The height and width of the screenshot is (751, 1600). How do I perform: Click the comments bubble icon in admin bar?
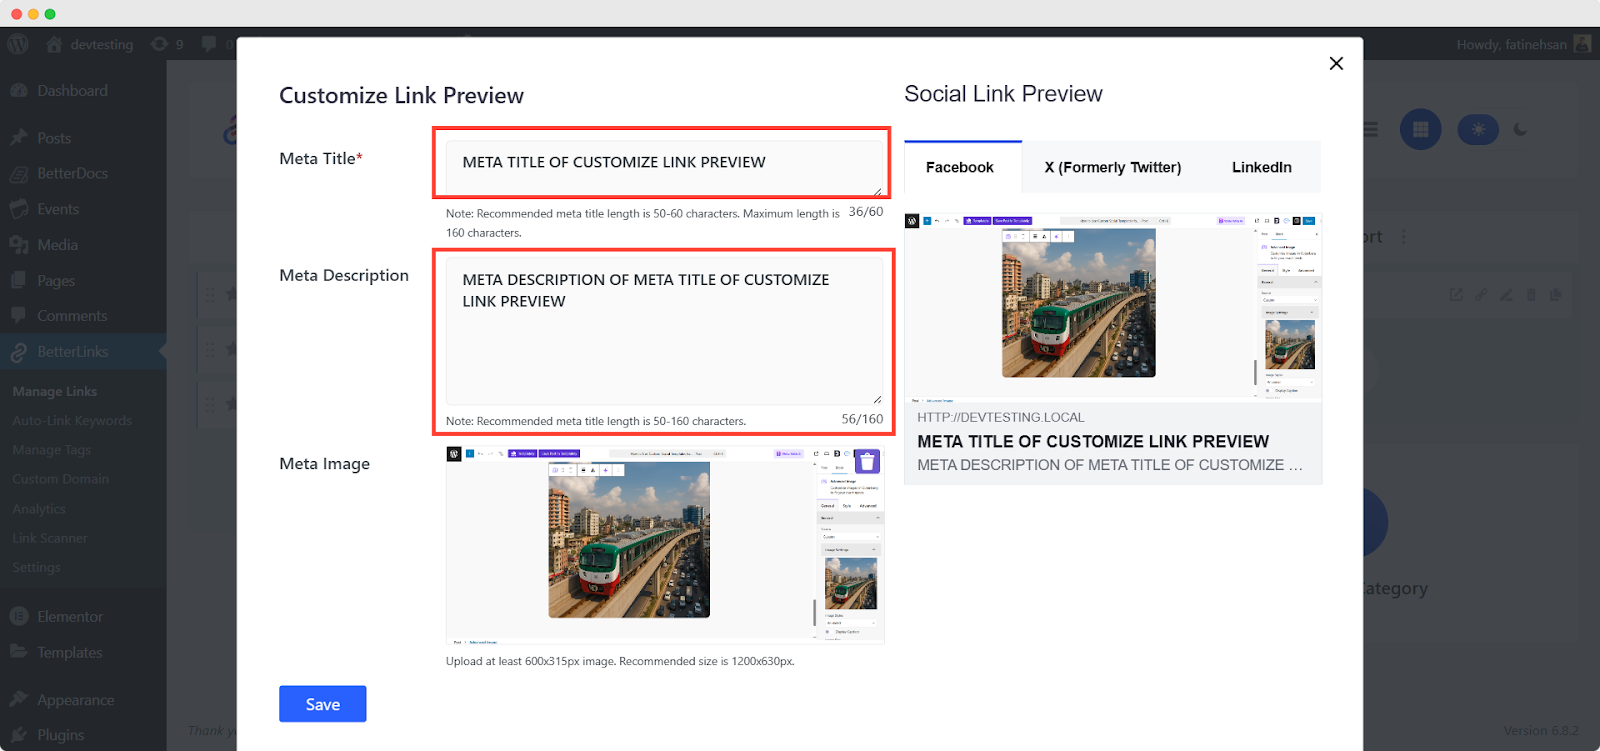point(209,44)
